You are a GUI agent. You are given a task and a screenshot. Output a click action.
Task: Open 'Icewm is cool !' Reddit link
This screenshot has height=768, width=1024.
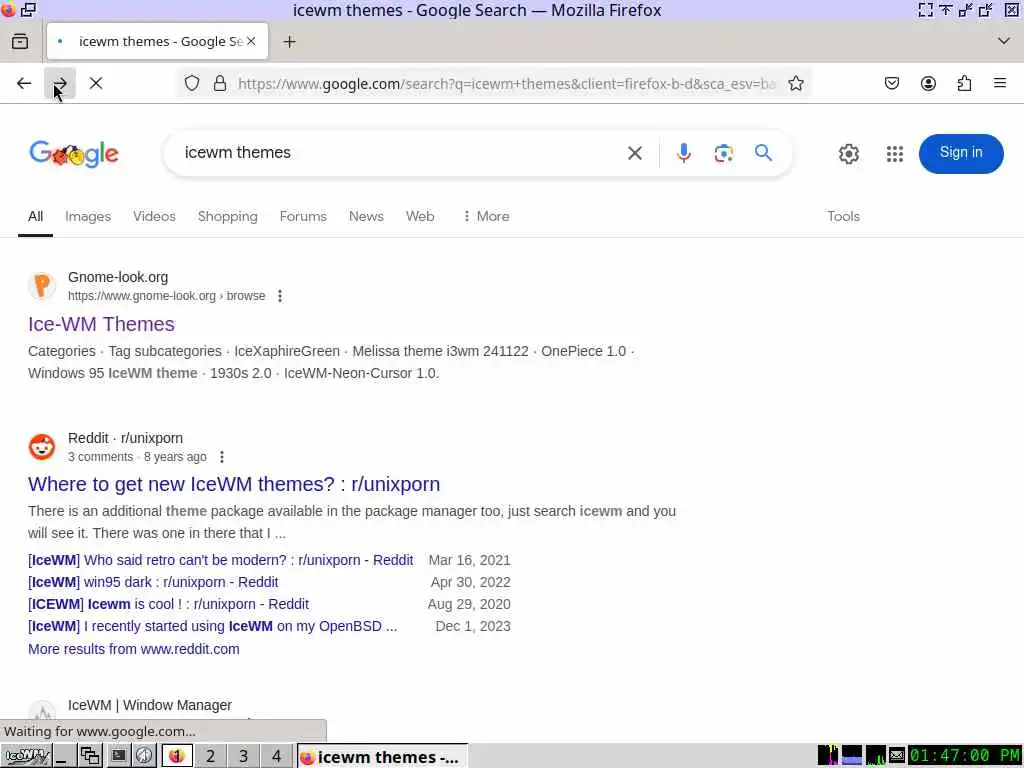[168, 604]
